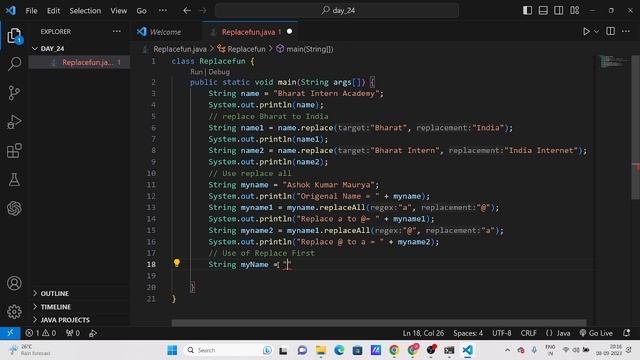Open the run options dropdown arrow
The width and height of the screenshot is (640, 360).
(x=596, y=31)
